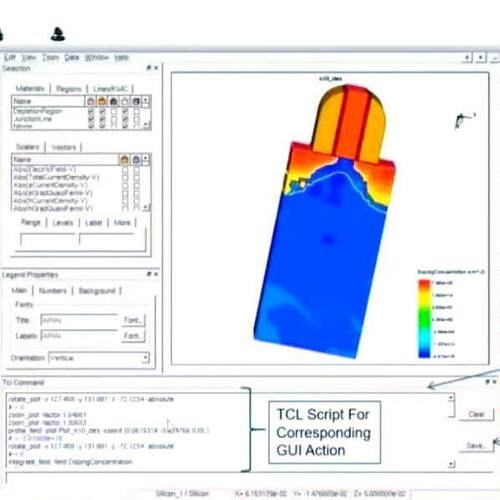Screen dimensions: 500x500
Task: Click the black icon above the menu bar
Action: pyautogui.click(x=58, y=34)
